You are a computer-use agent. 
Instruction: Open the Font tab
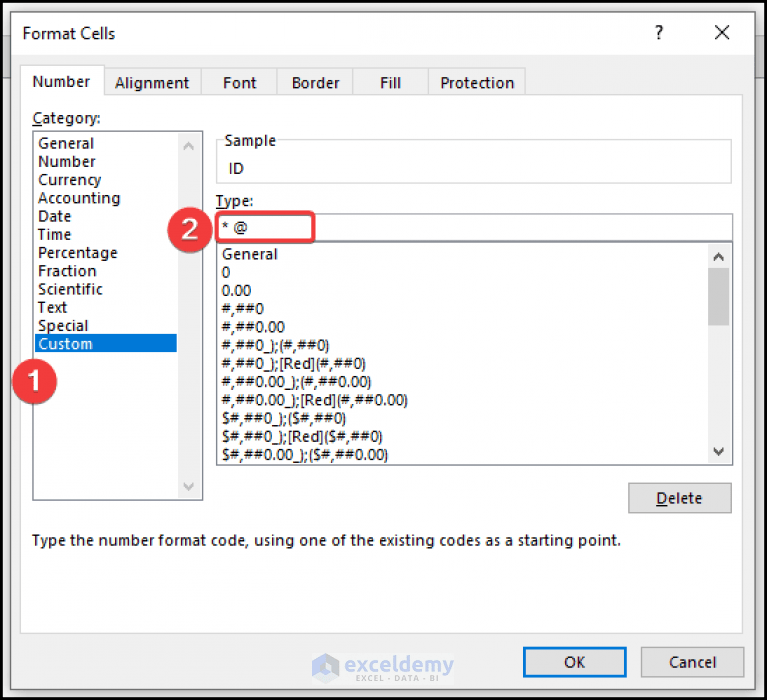pos(239,82)
